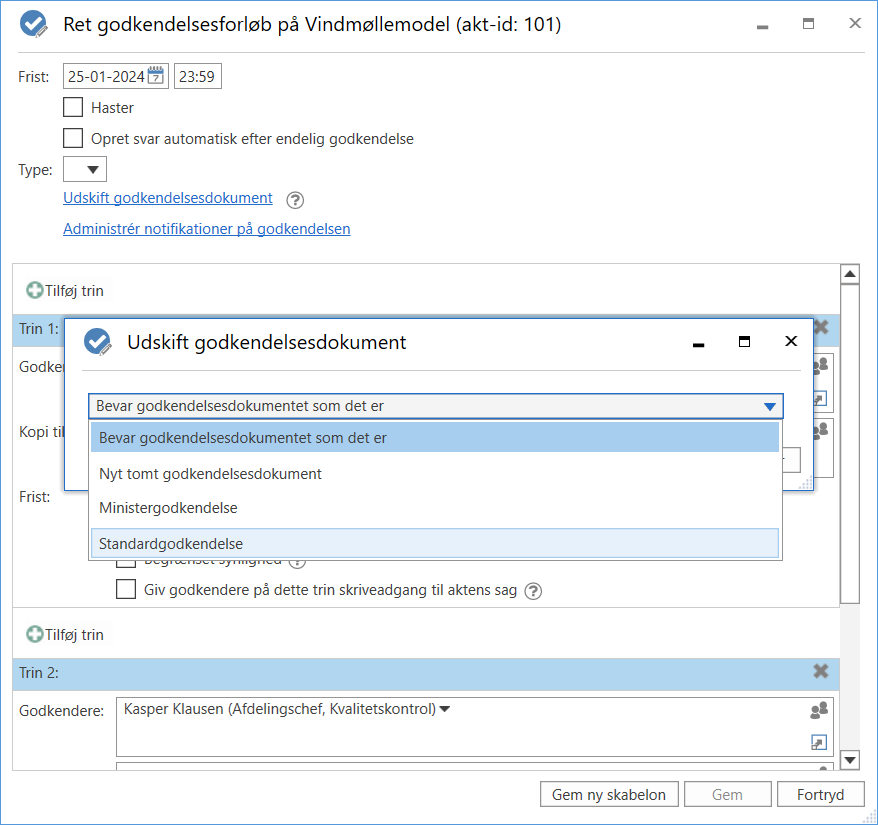Image resolution: width=878 pixels, height=825 pixels.
Task: Check Opret svar automatisk efter endelig godkendelse
Action: point(73,138)
